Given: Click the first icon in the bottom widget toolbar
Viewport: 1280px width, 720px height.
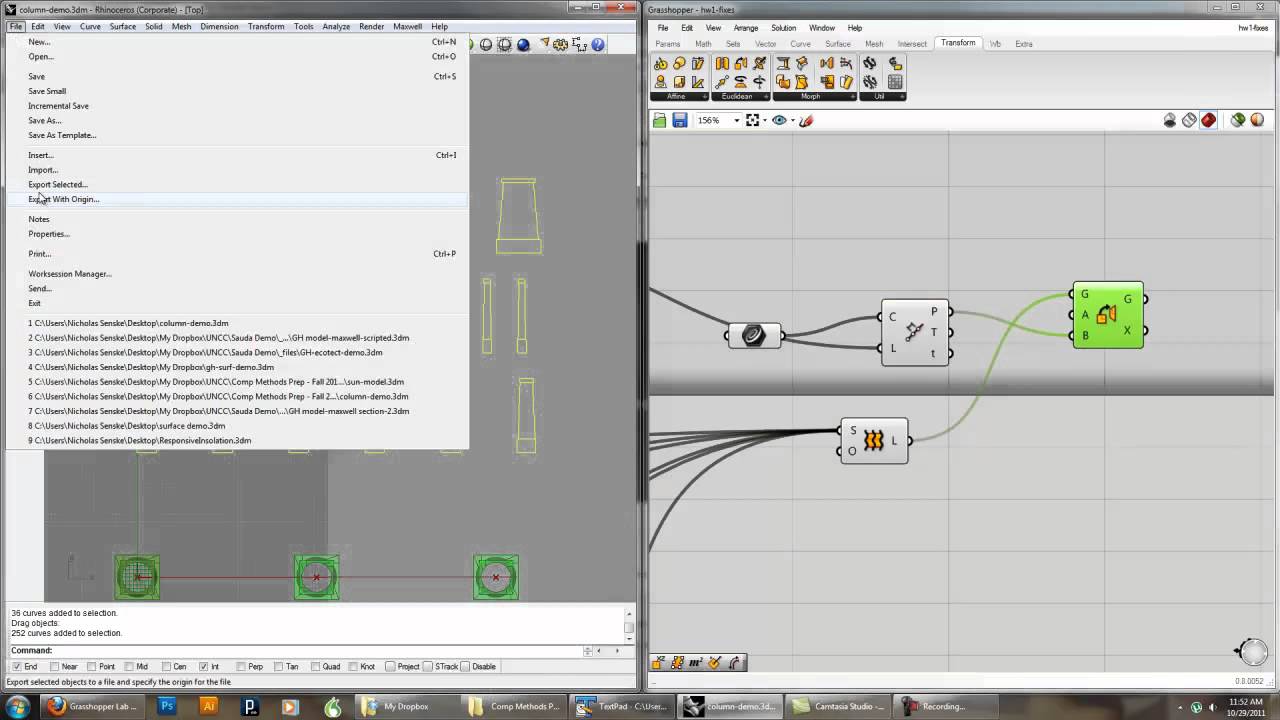Looking at the screenshot, I should tap(658, 662).
